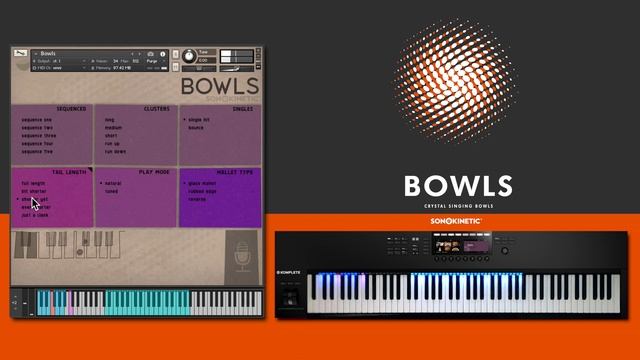The height and width of the screenshot is (360, 640).
Task: Set tail length to bit shorter
Action: pos(34,191)
